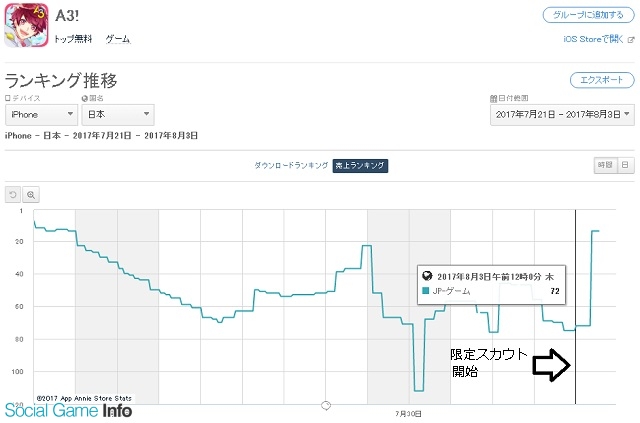Viewport: 640px width, 423px height.
Task: Open the 日本 country dropdown
Action: coord(118,115)
